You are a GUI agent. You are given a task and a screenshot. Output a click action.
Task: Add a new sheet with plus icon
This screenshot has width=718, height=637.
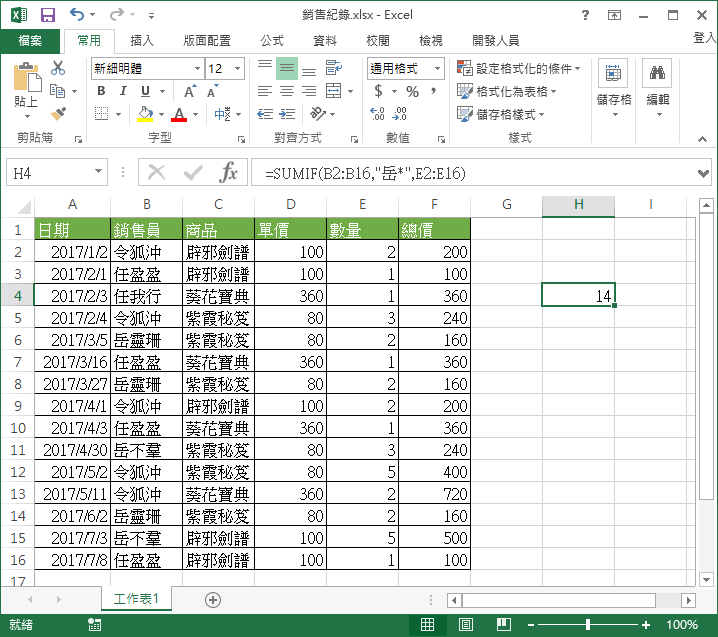(212, 599)
